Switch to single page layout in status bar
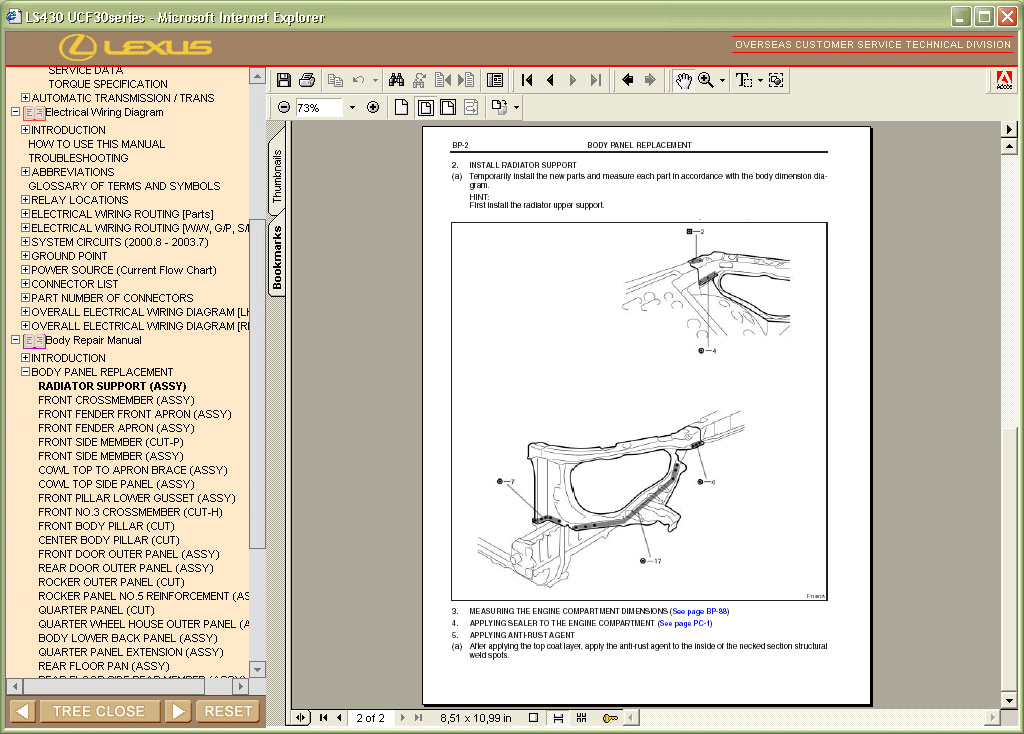Image resolution: width=1024 pixels, height=734 pixels. [x=534, y=718]
